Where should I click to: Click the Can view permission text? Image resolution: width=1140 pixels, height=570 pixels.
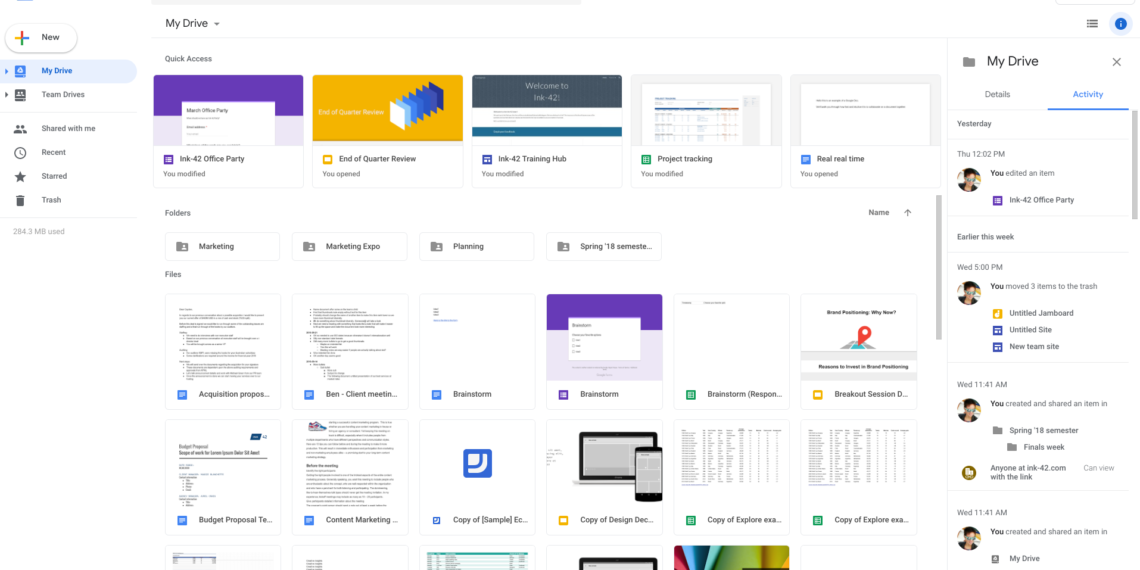click(1099, 468)
